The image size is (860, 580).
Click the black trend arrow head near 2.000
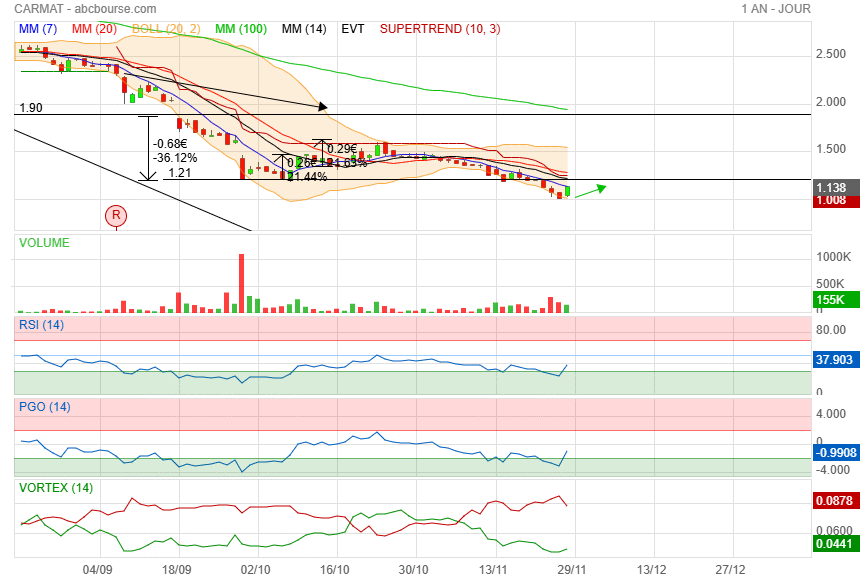tap(322, 105)
